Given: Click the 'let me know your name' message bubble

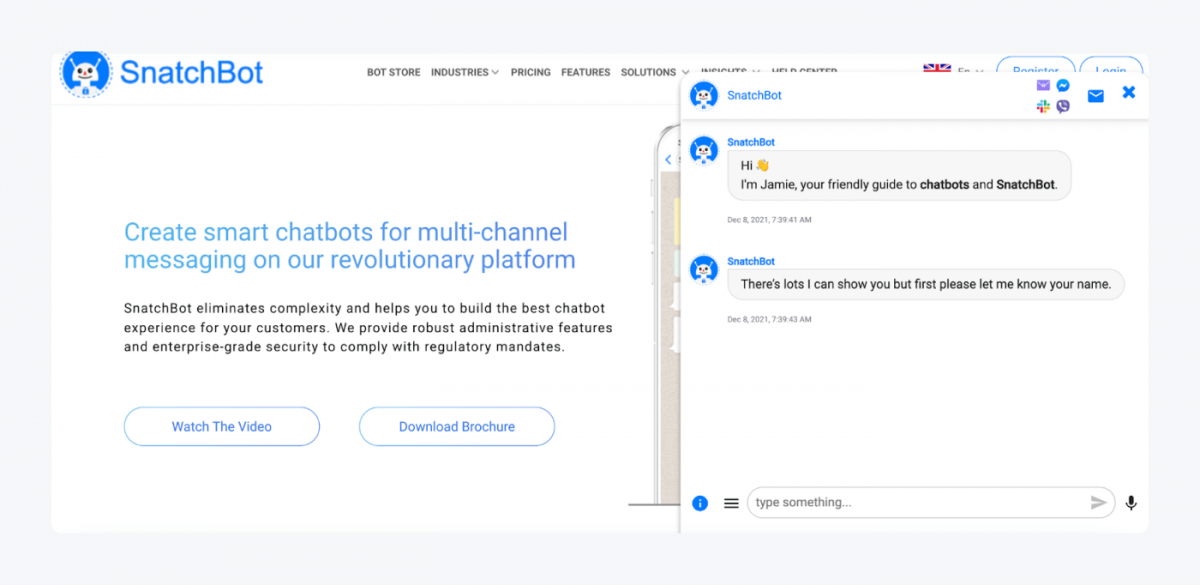Looking at the screenshot, I should tap(926, 284).
